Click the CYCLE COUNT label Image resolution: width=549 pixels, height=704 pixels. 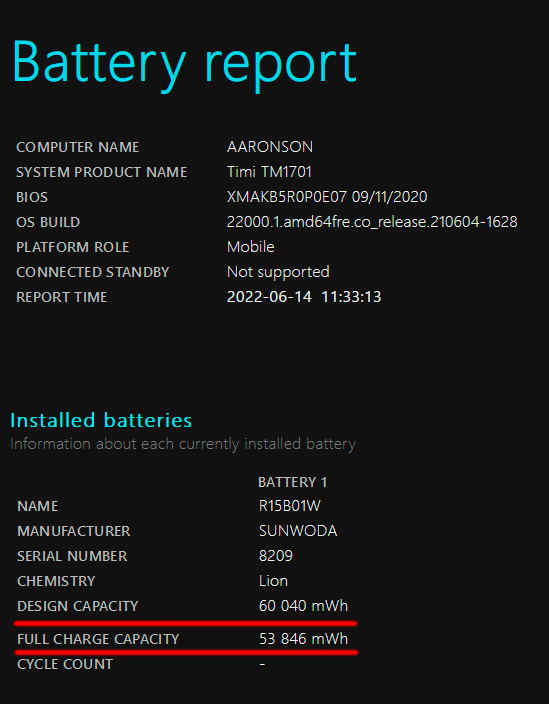65,664
